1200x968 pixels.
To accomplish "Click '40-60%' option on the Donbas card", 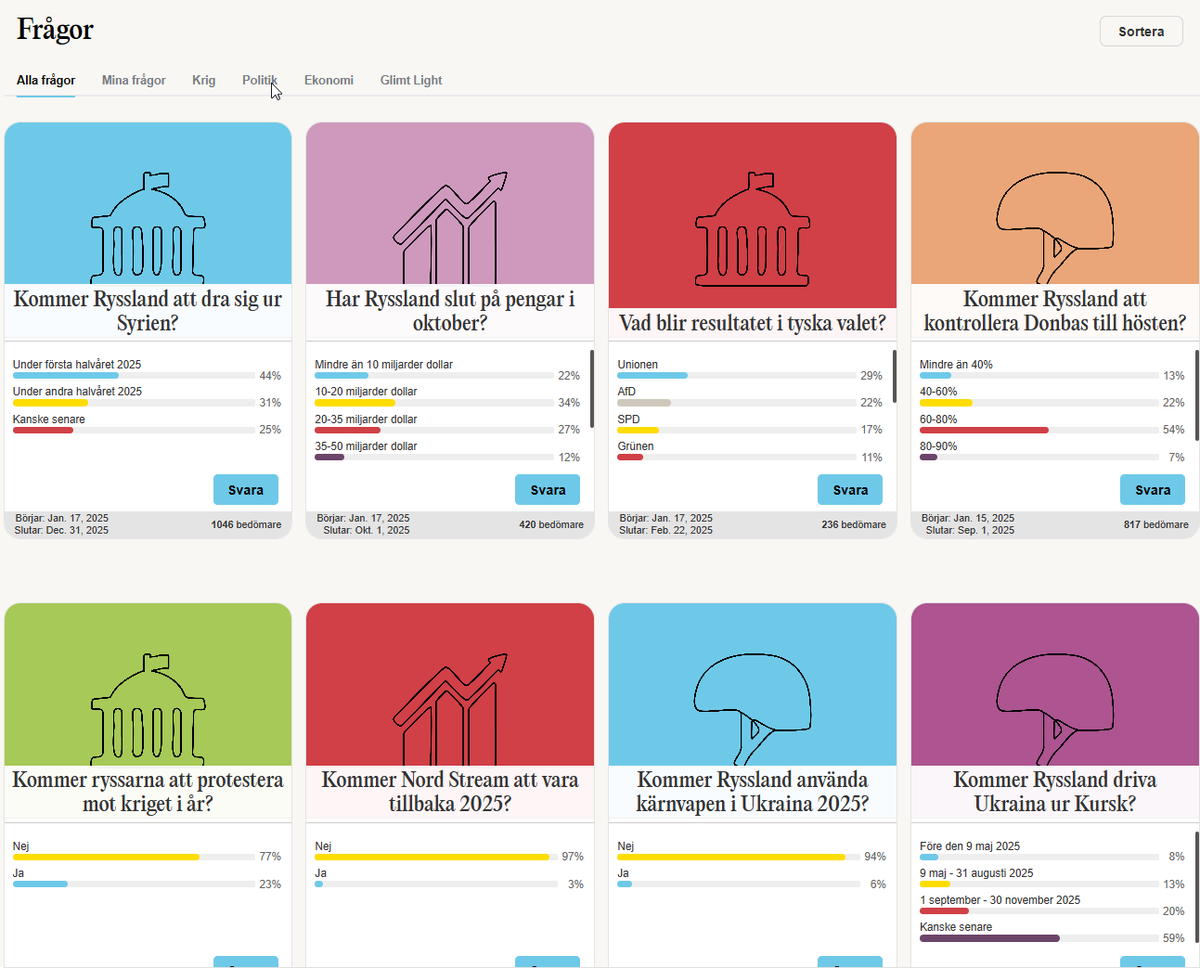I will tap(939, 392).
